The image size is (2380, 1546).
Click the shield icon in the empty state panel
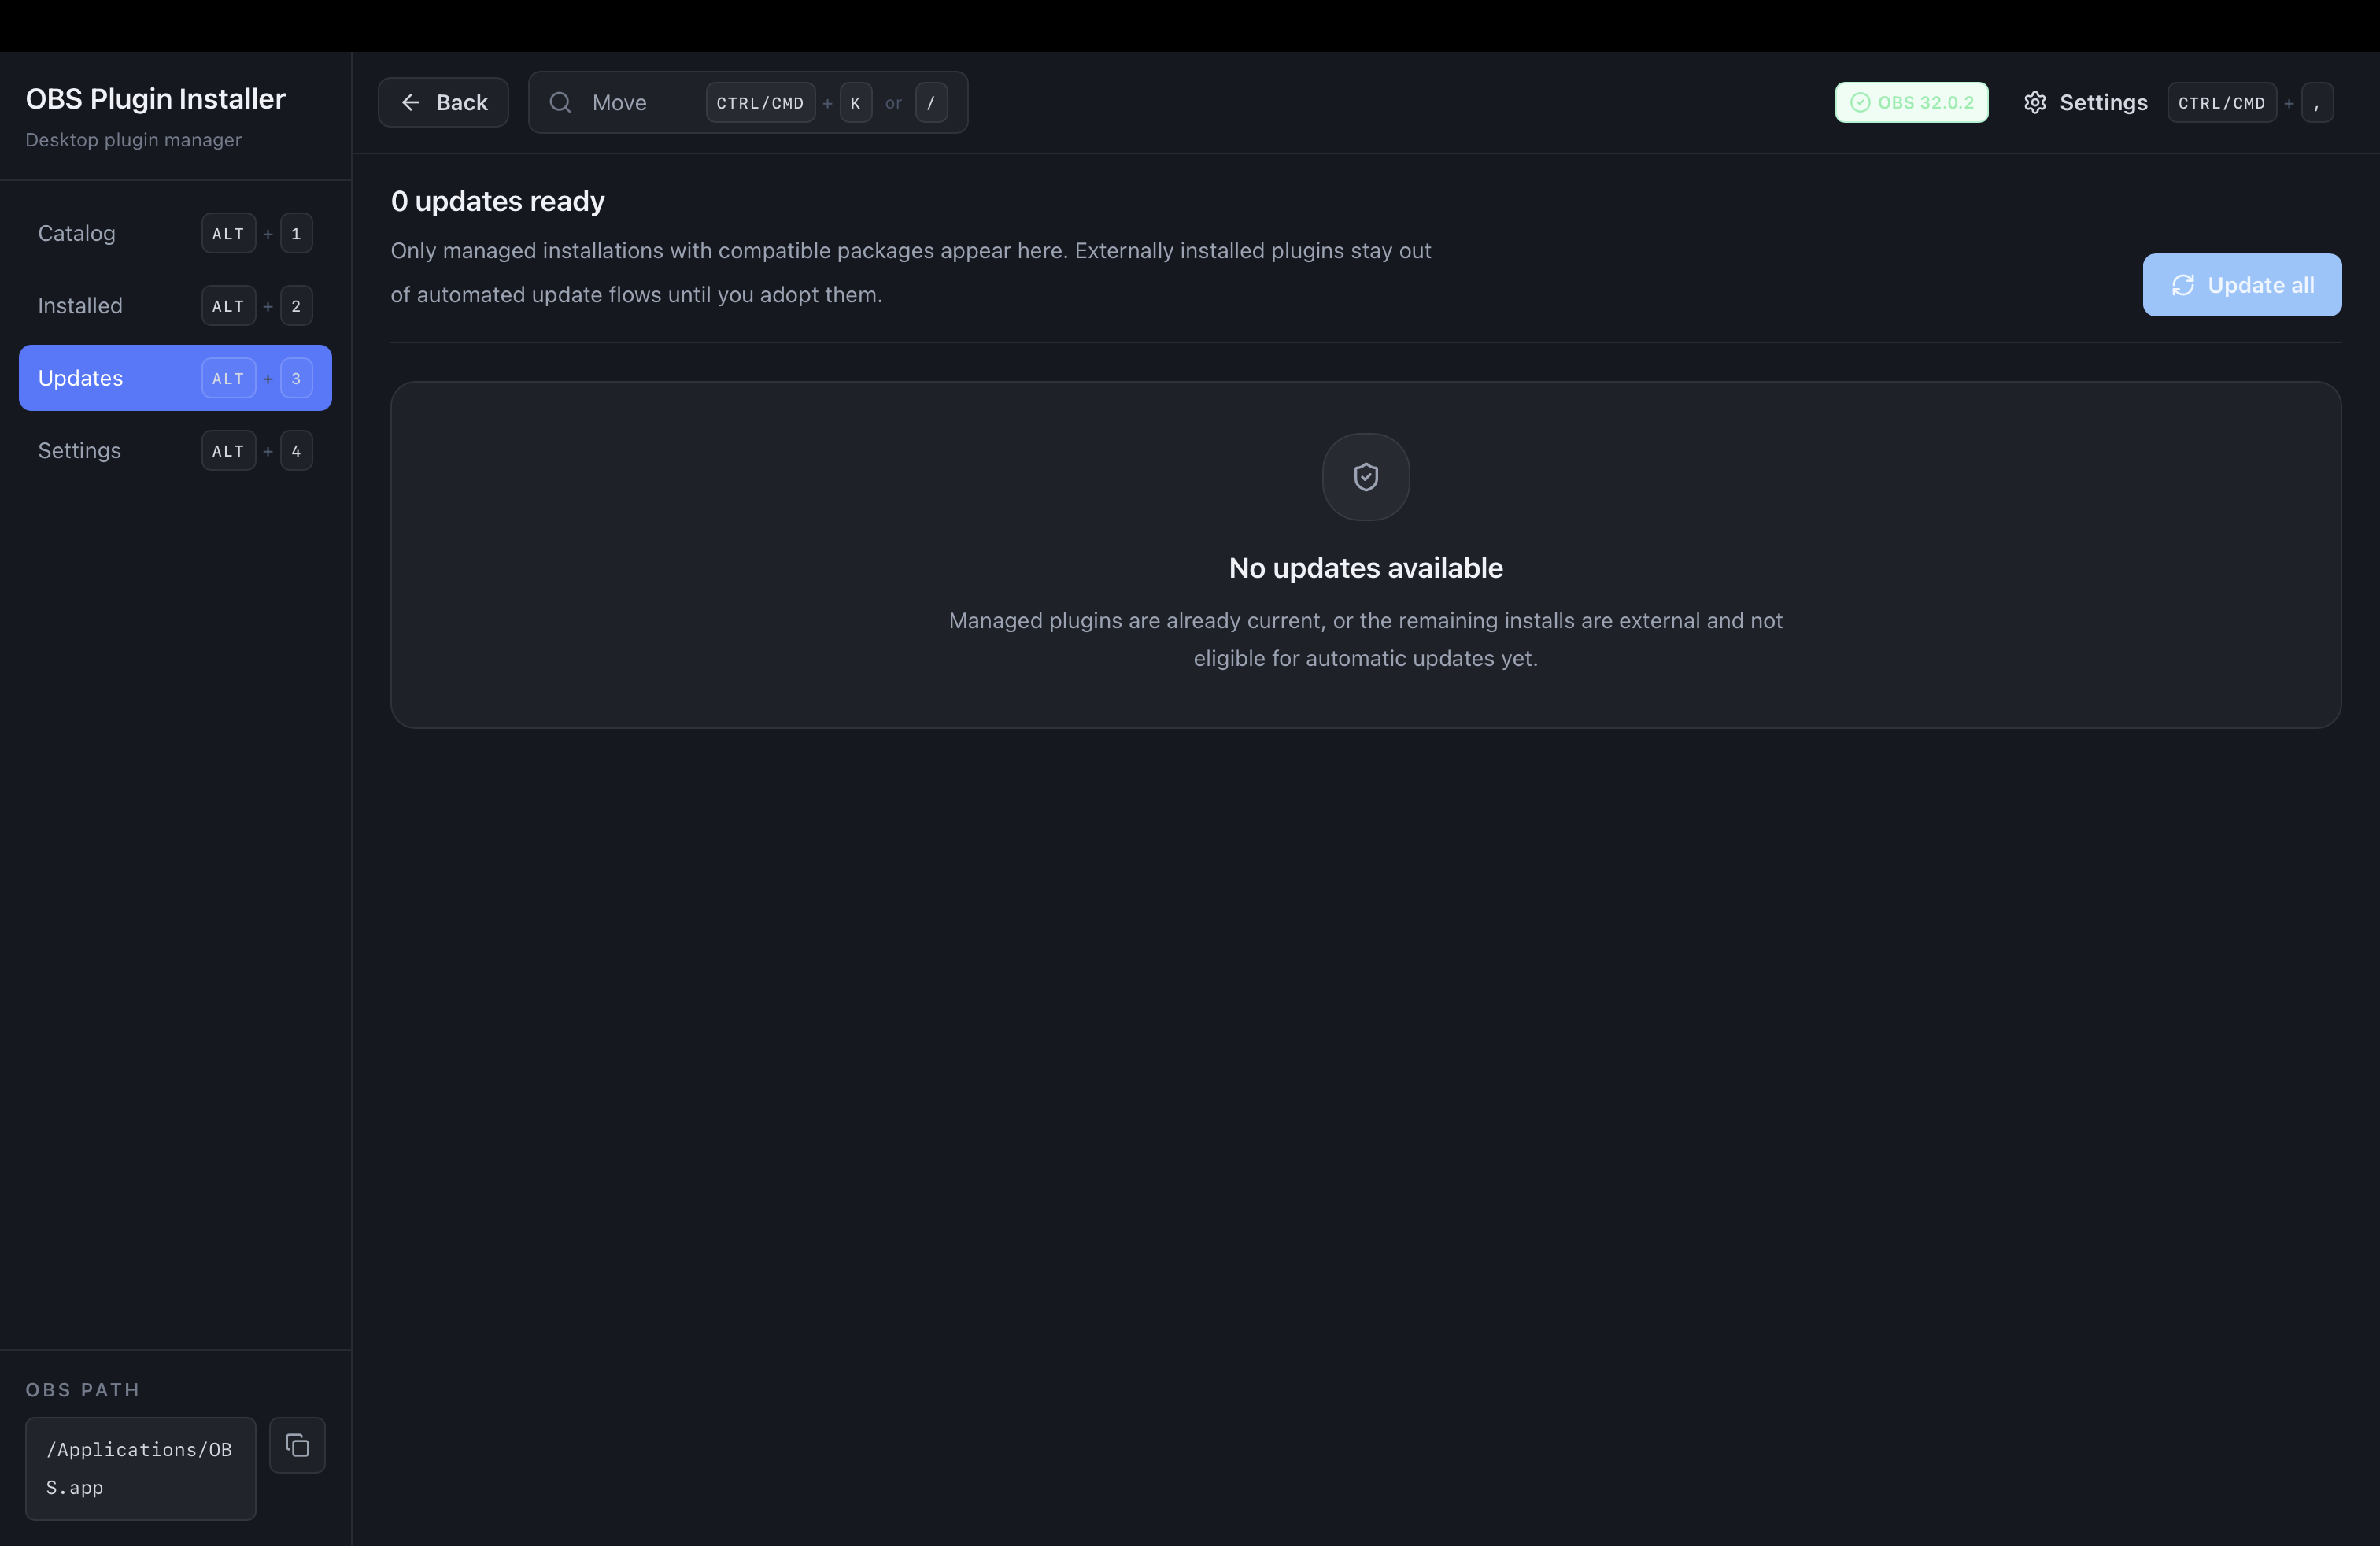[1365, 477]
